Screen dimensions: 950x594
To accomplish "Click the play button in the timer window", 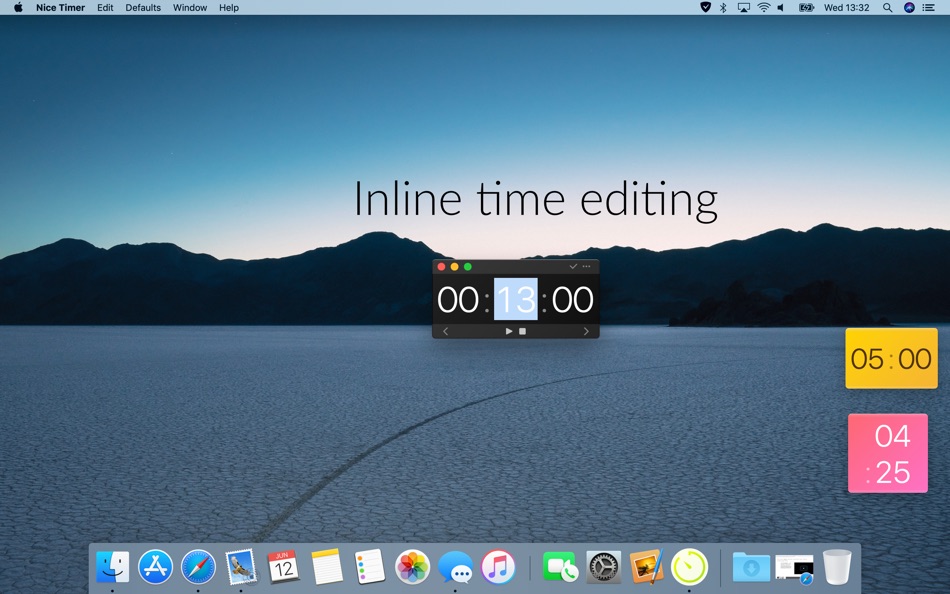I will (509, 332).
